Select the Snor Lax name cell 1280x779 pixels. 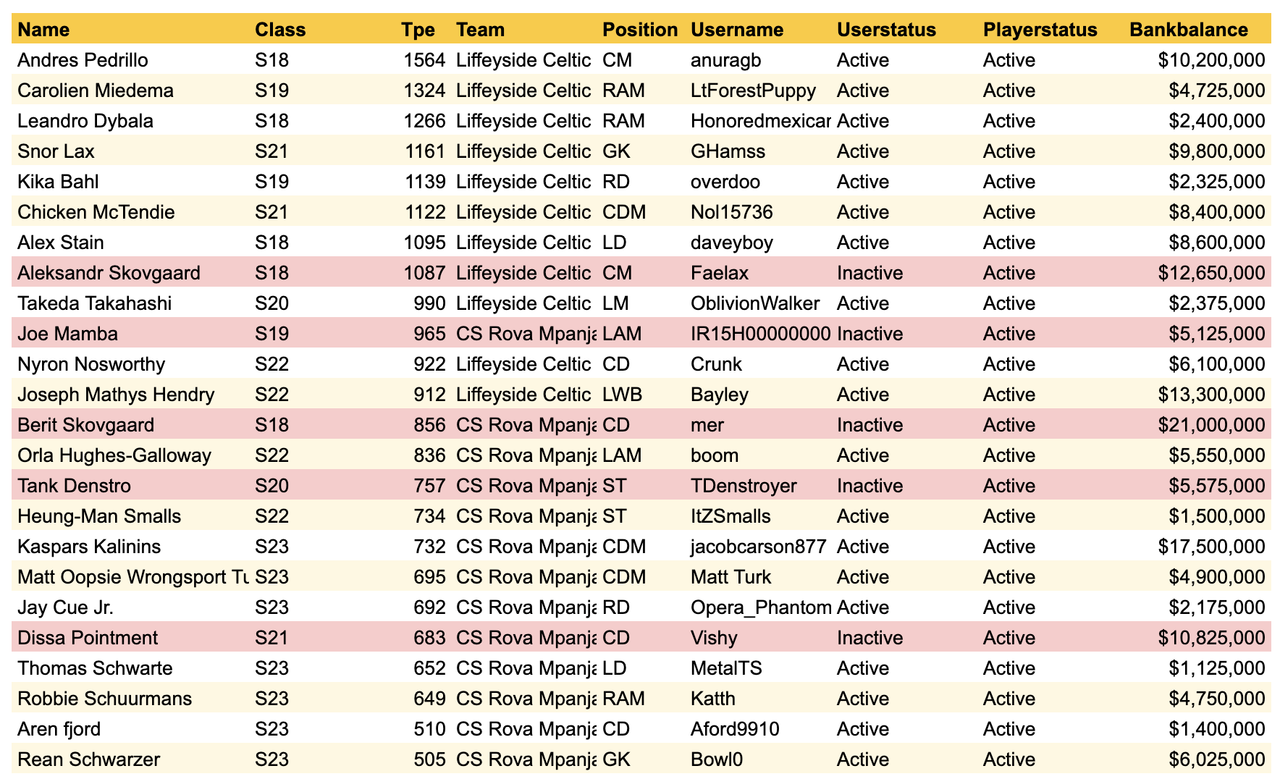56,151
